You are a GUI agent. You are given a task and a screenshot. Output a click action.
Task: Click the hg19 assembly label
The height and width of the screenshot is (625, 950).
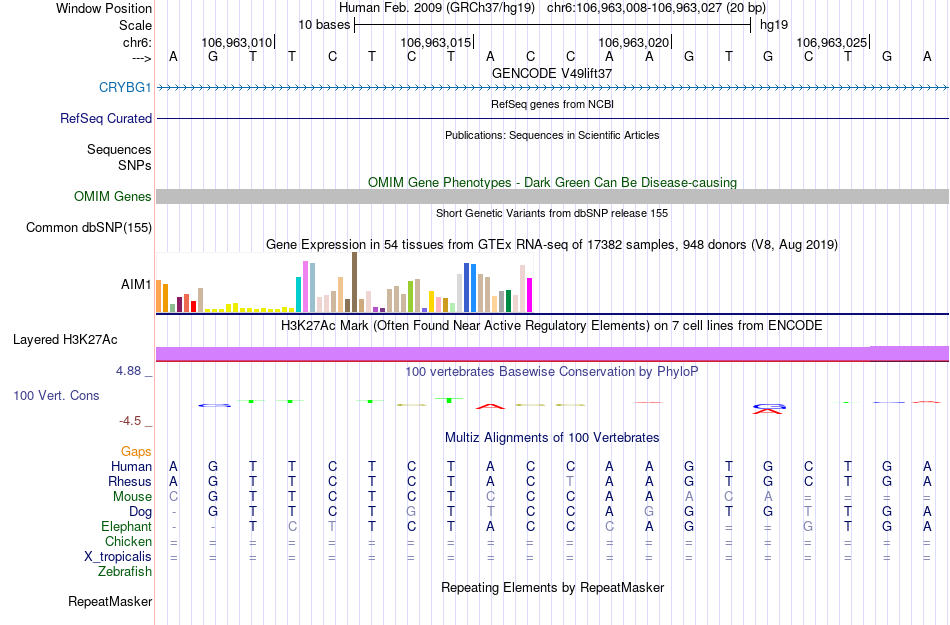coord(774,25)
